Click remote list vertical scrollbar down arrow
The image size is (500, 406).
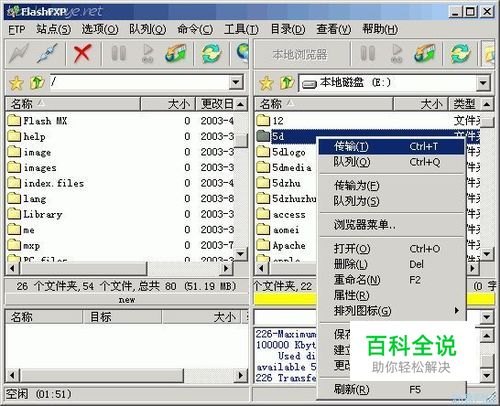click(x=241, y=254)
